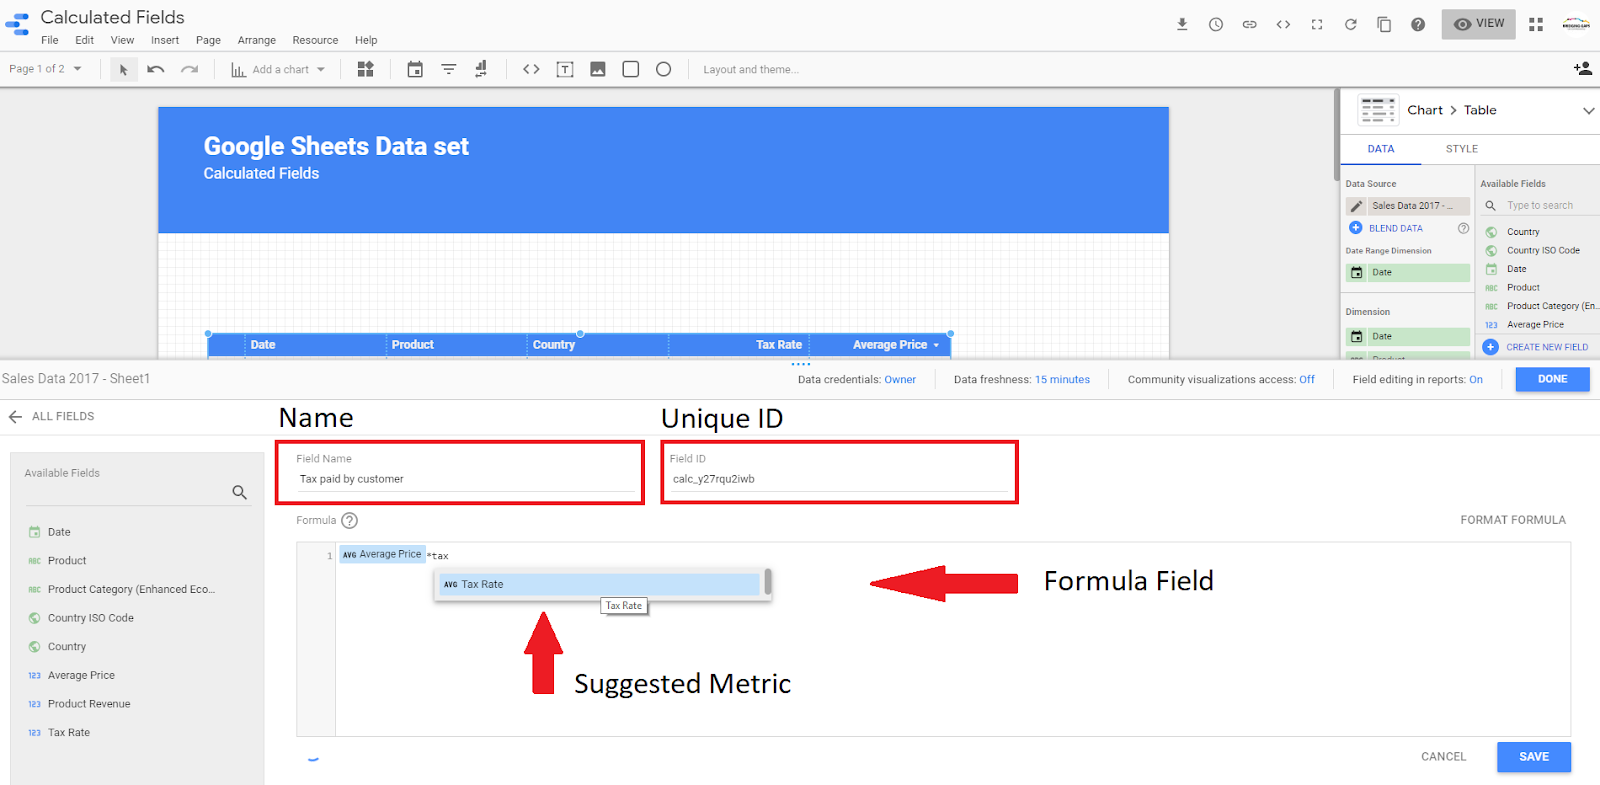Click the SAVE button

[x=1534, y=757]
